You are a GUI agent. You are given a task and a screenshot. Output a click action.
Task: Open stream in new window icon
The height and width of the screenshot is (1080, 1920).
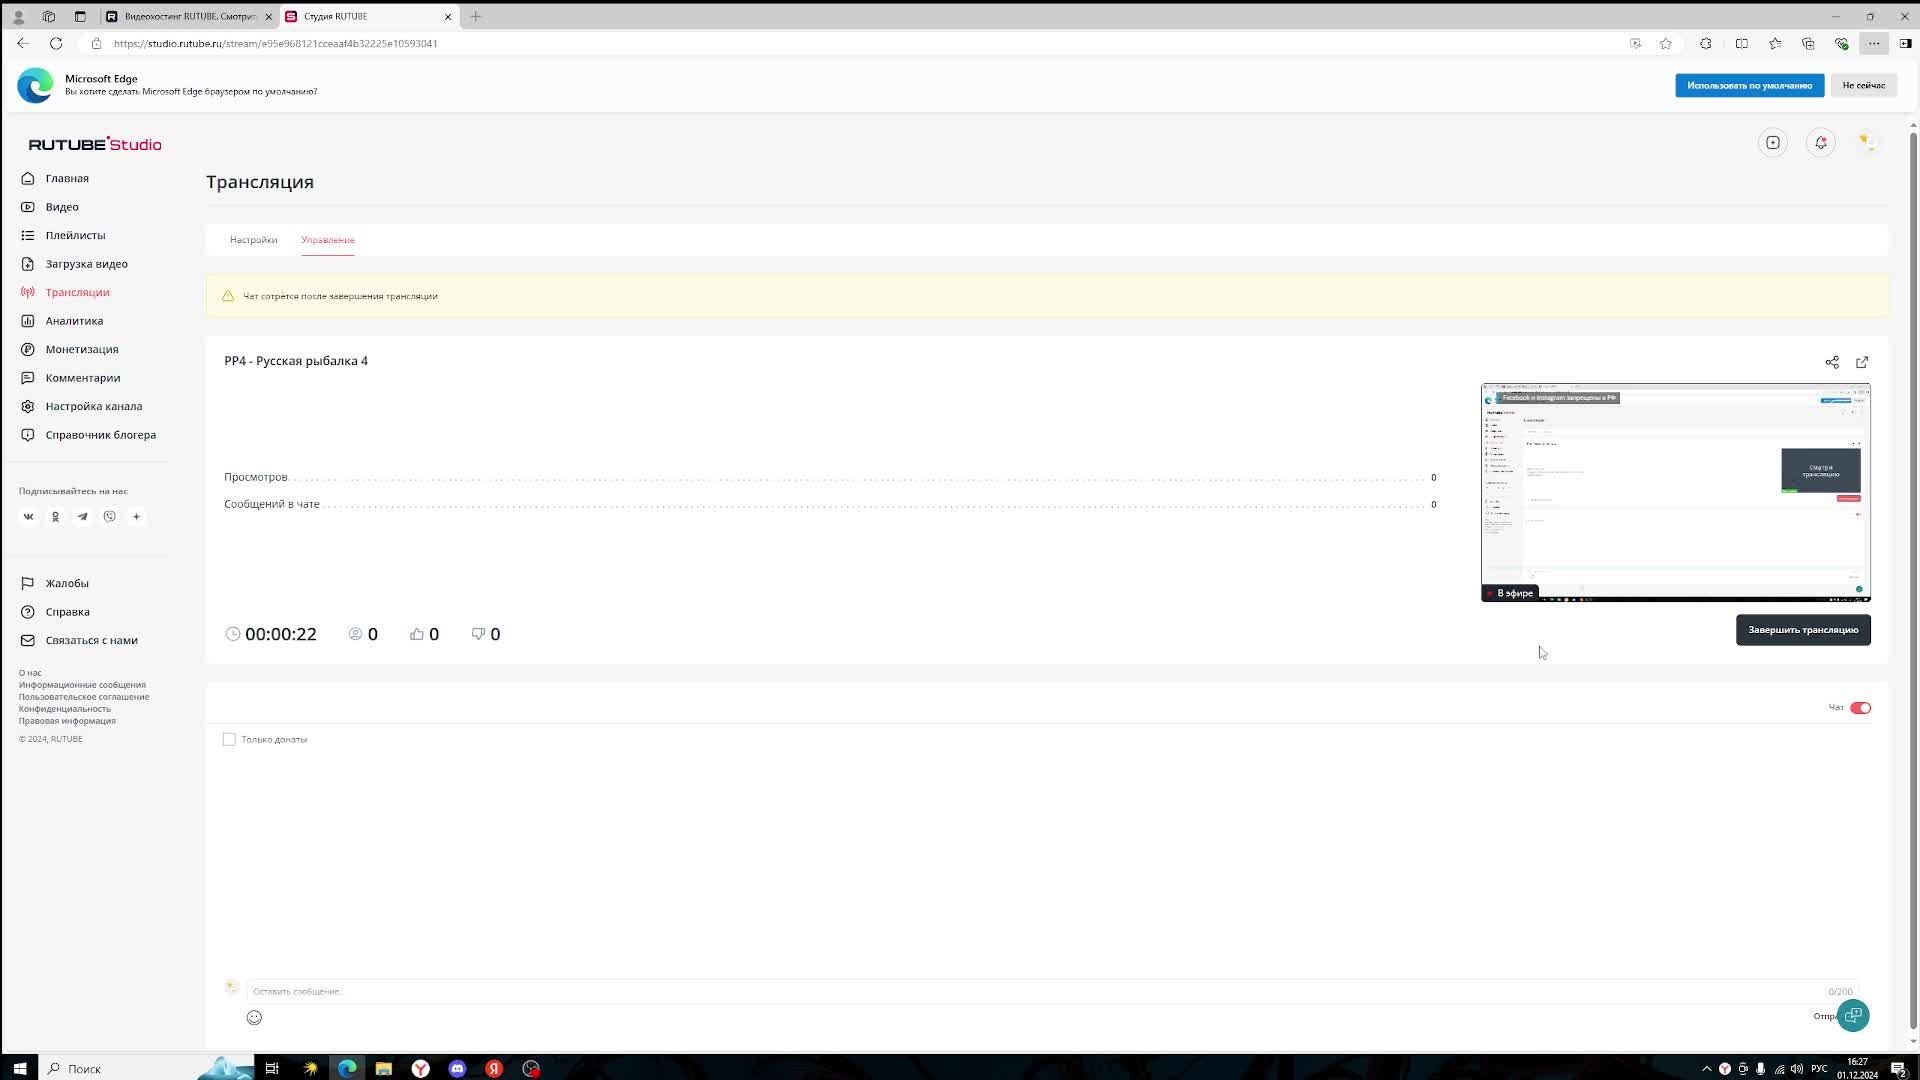[1862, 362]
